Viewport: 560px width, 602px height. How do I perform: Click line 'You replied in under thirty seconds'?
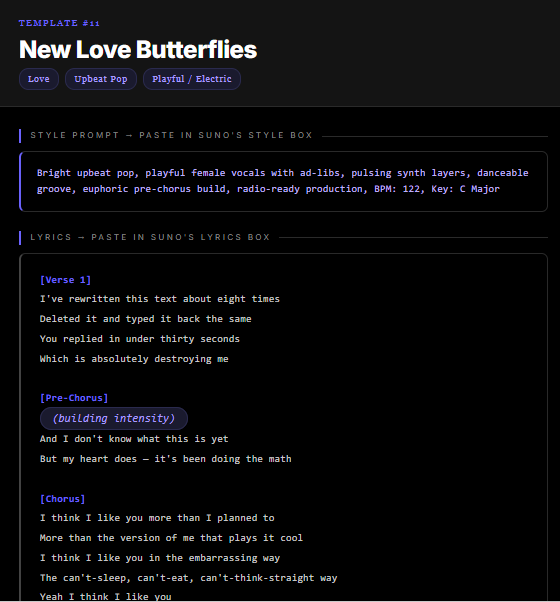click(140, 339)
